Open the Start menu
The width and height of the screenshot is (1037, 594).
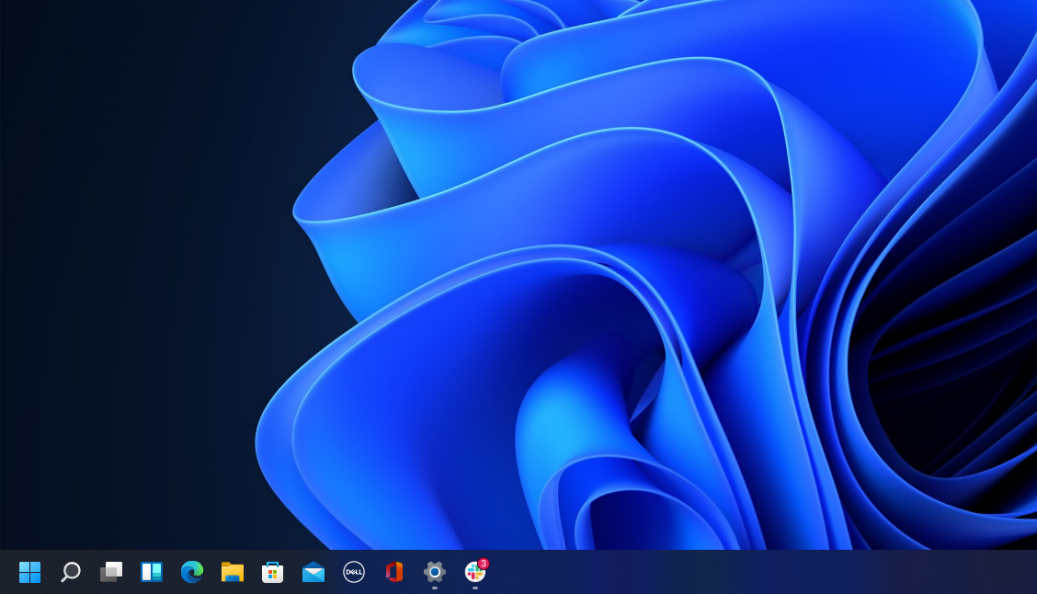pos(29,572)
